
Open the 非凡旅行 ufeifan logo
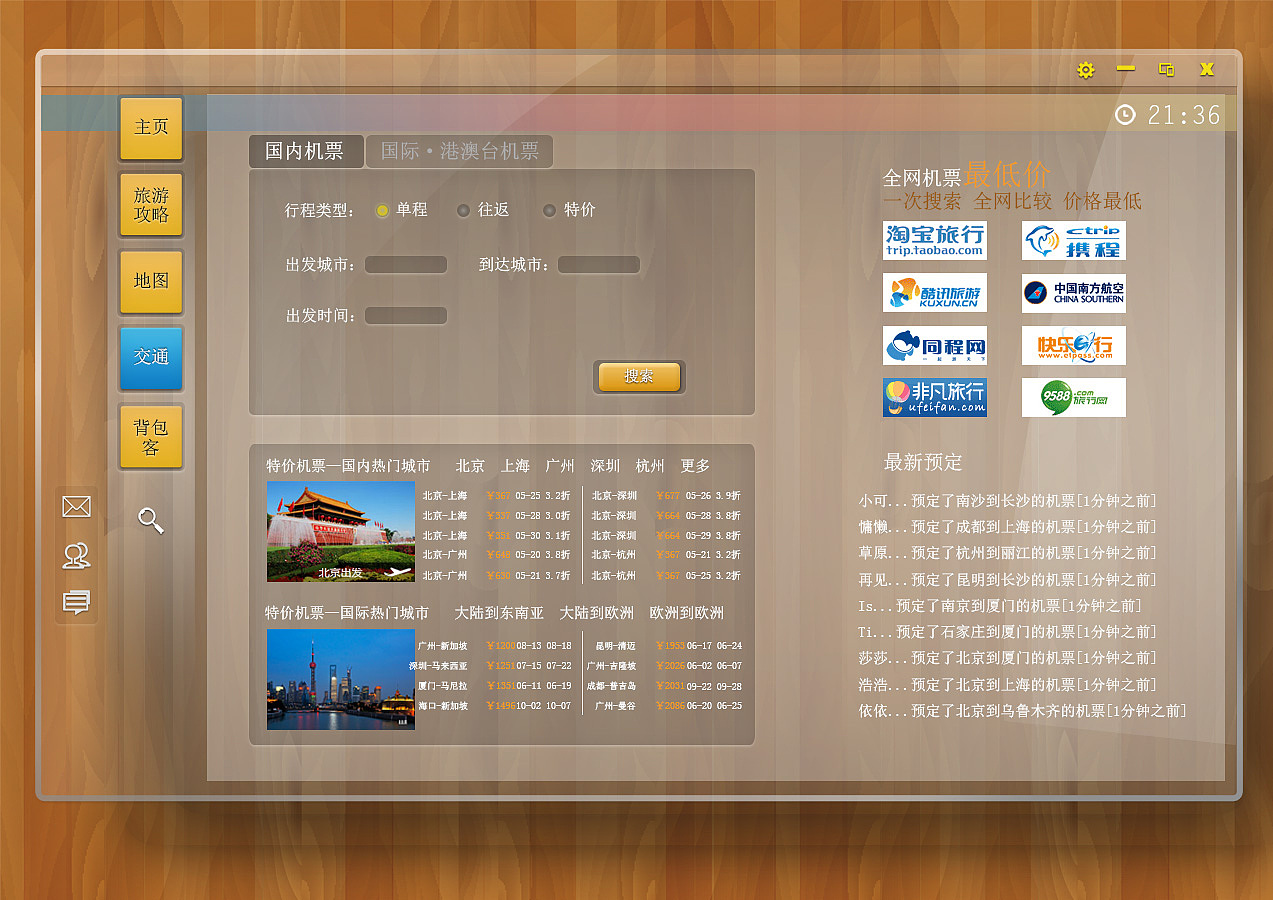935,397
